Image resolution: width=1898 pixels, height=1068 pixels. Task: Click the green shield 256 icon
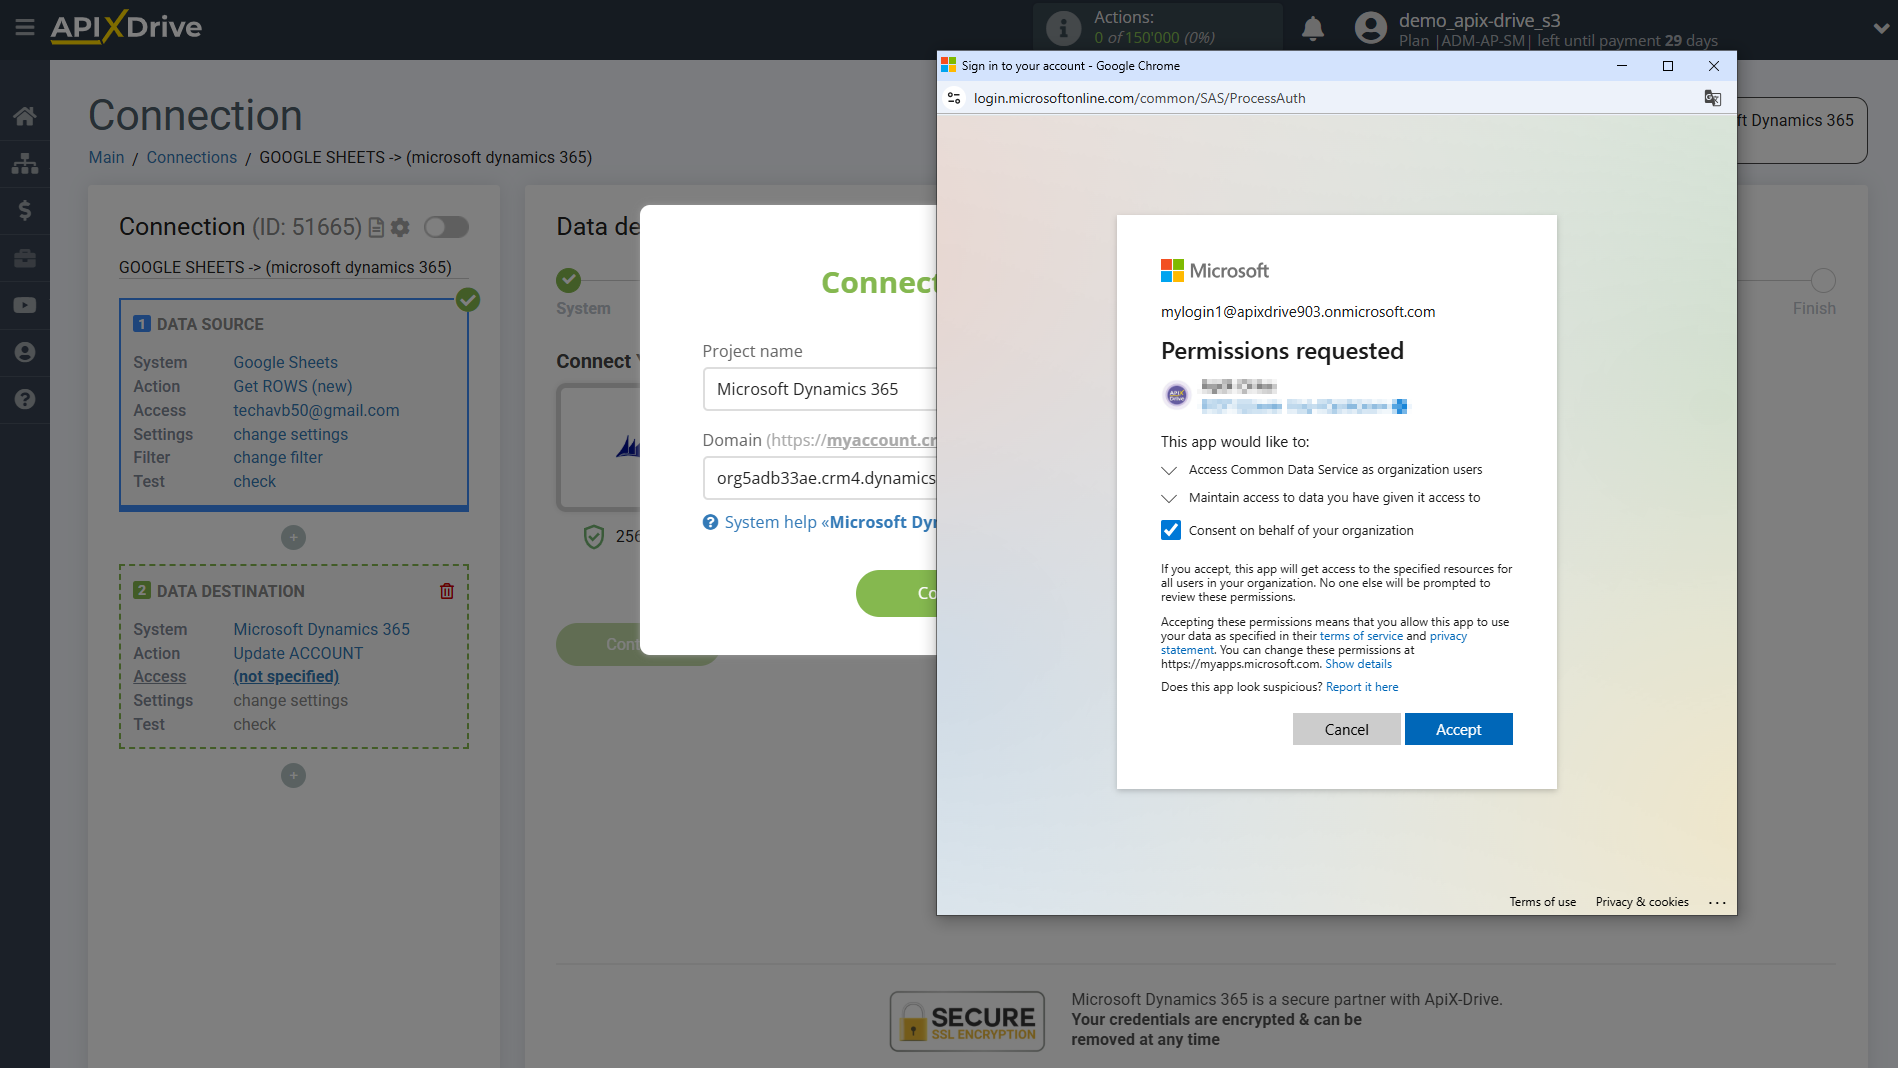pyautogui.click(x=594, y=537)
